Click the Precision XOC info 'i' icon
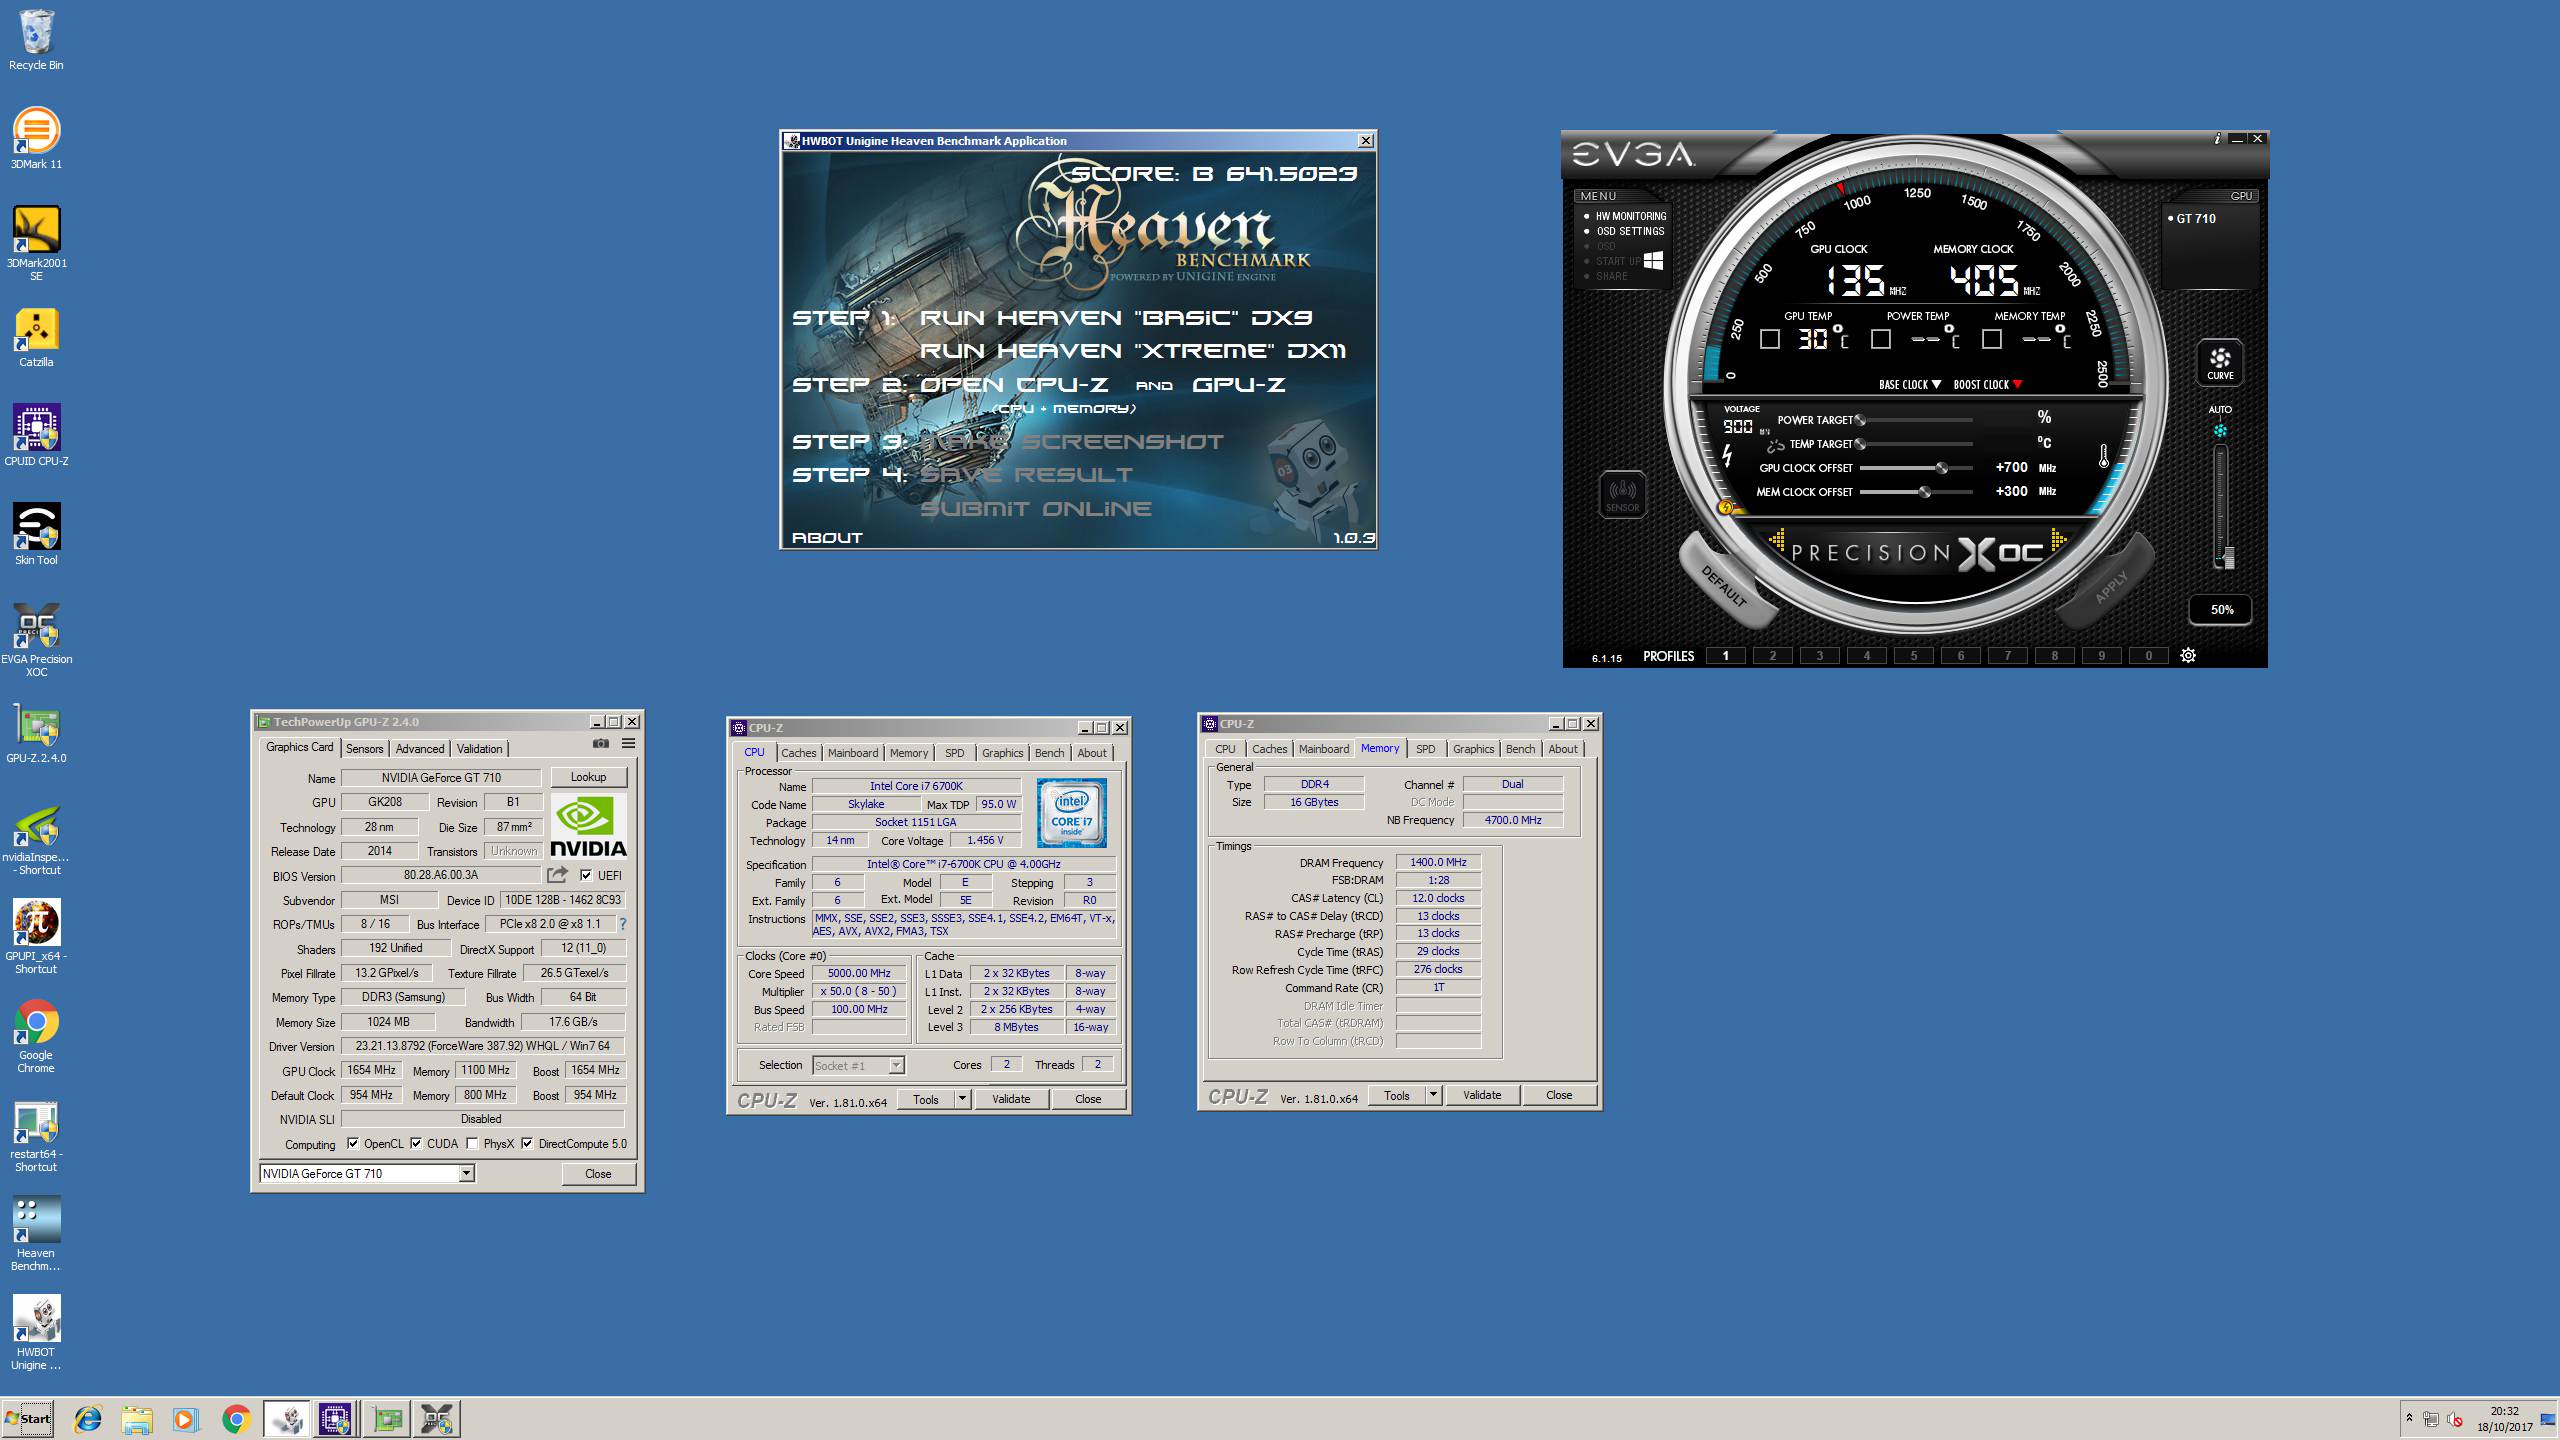The width and height of the screenshot is (2560, 1440). click(x=2217, y=139)
